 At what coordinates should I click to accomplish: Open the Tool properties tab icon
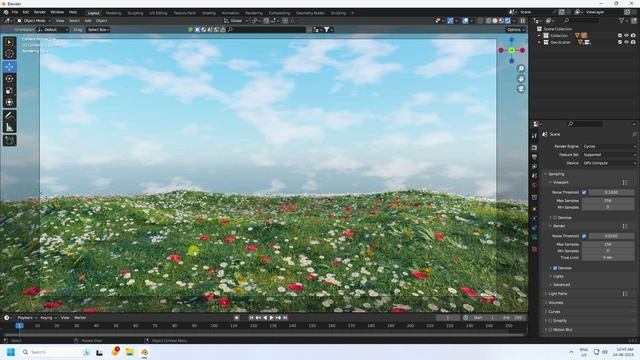pos(534,136)
